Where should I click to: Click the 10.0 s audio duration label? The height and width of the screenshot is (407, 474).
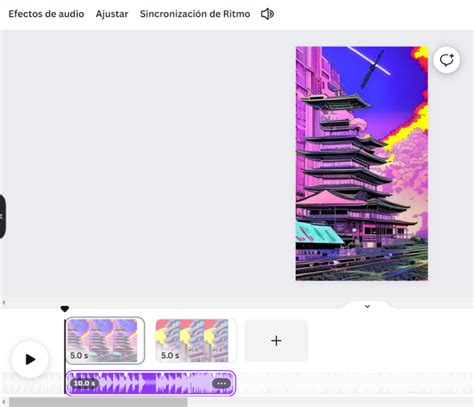84,383
